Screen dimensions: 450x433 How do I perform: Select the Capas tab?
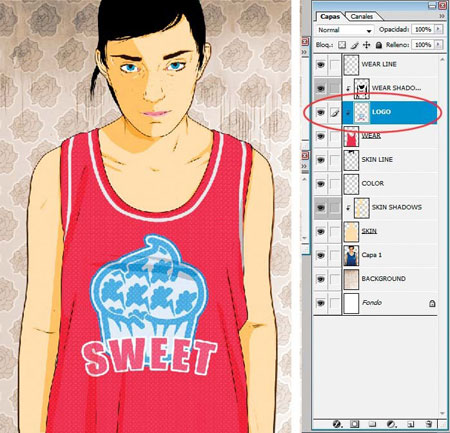click(x=330, y=16)
